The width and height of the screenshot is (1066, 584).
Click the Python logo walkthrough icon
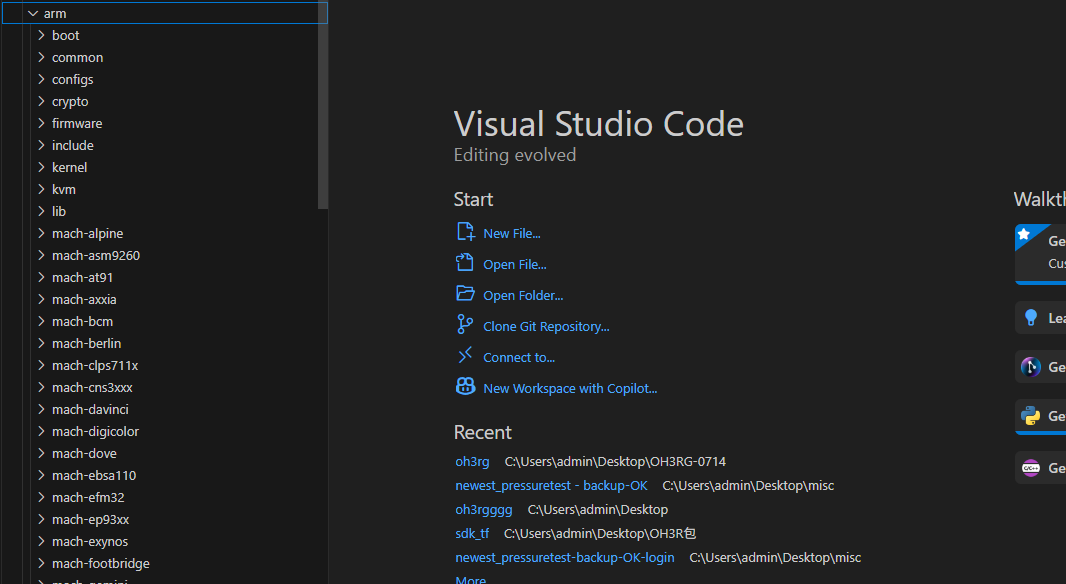coord(1031,415)
